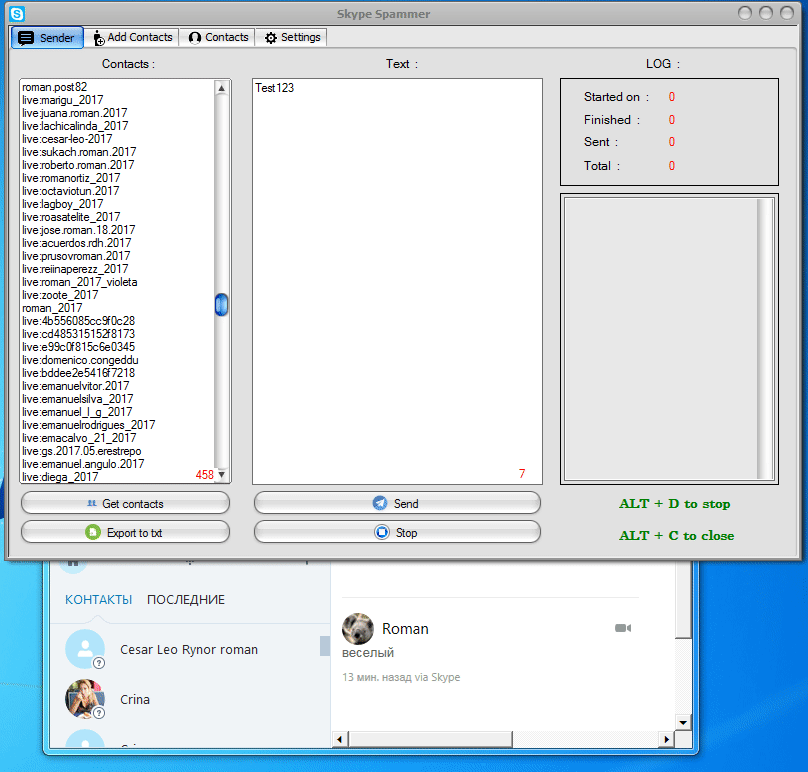The image size is (808, 772).
Task: Select contact live:emacalvo_21_2017
Action: 79,438
